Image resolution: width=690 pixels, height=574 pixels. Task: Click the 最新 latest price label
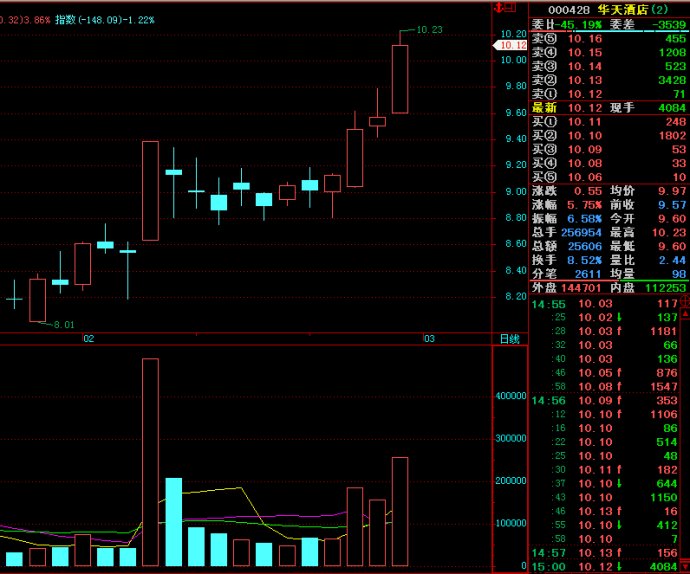[x=544, y=108]
